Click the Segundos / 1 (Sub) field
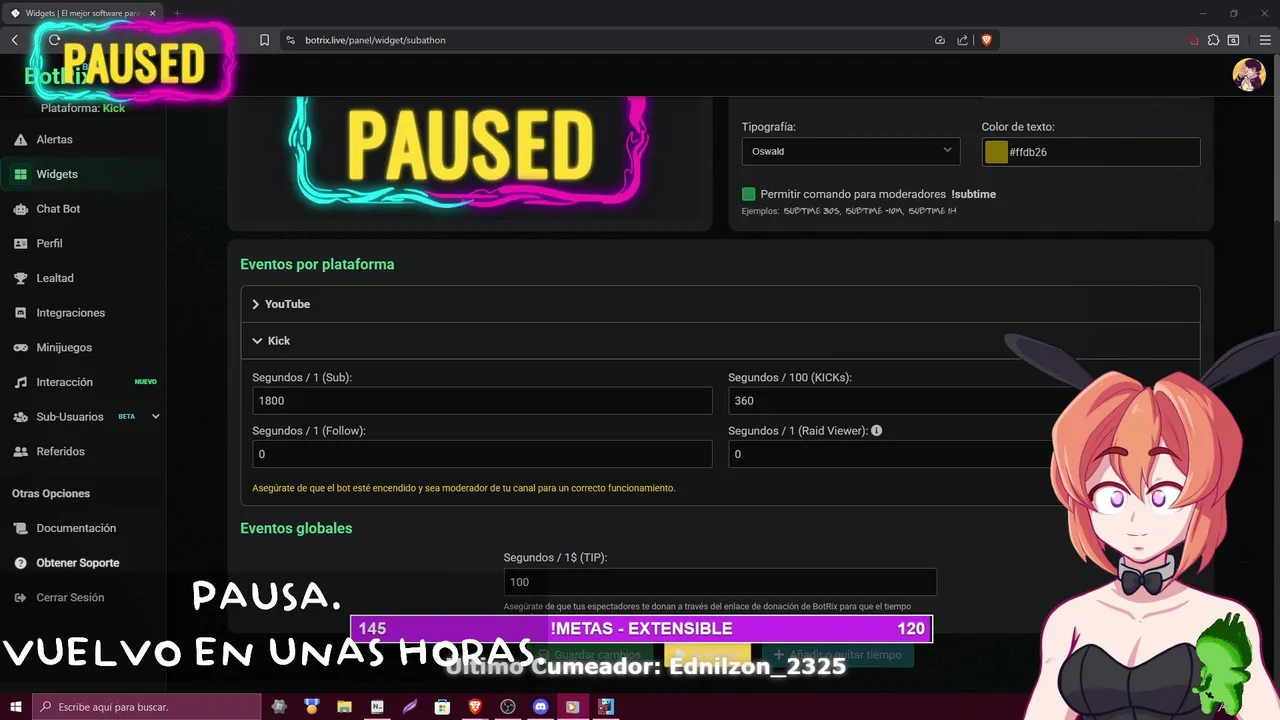1280x720 pixels. [x=482, y=400]
